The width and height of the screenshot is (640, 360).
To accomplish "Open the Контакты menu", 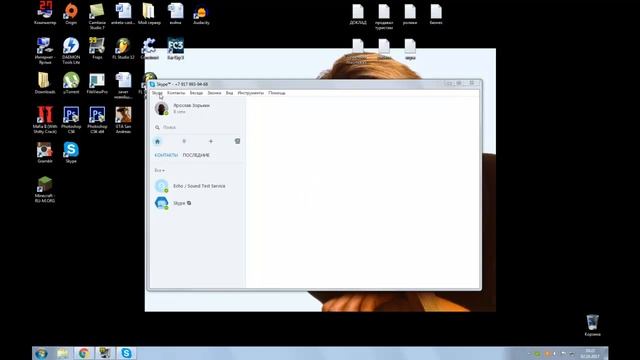I will pyautogui.click(x=176, y=93).
